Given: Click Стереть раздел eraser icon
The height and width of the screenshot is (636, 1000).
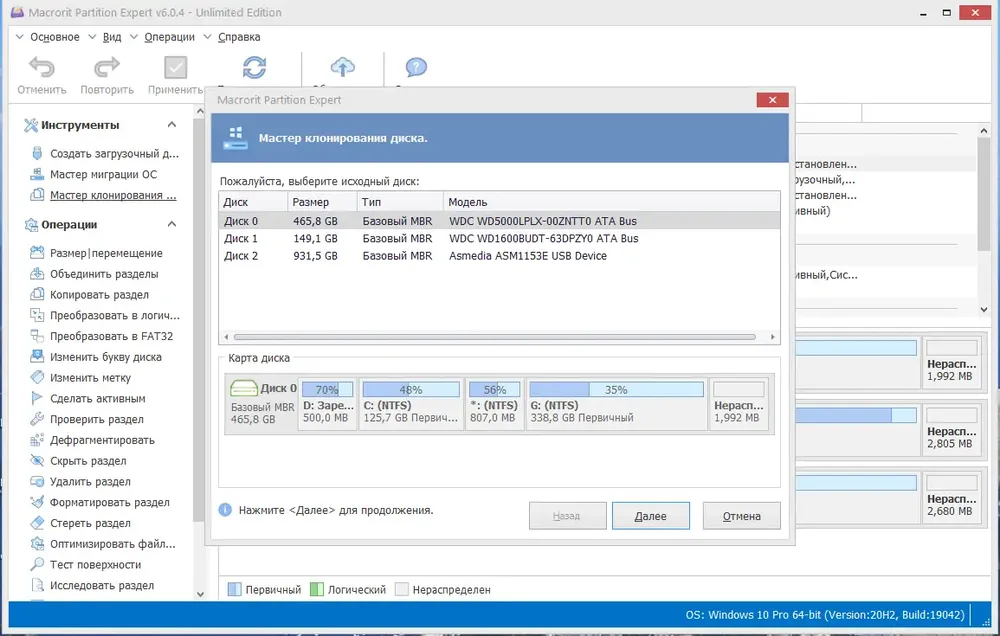Looking at the screenshot, I should 37,522.
